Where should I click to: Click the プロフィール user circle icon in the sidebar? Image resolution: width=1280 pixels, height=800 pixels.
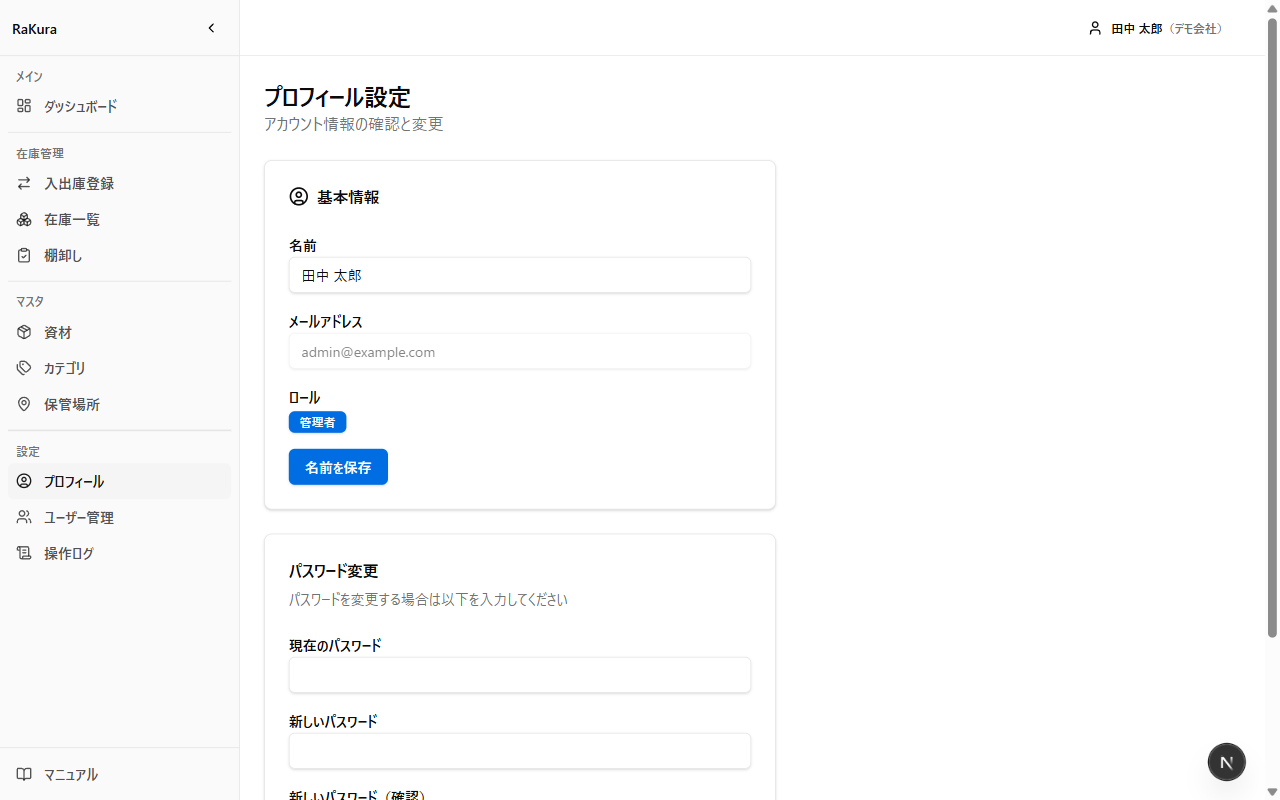[24, 482]
